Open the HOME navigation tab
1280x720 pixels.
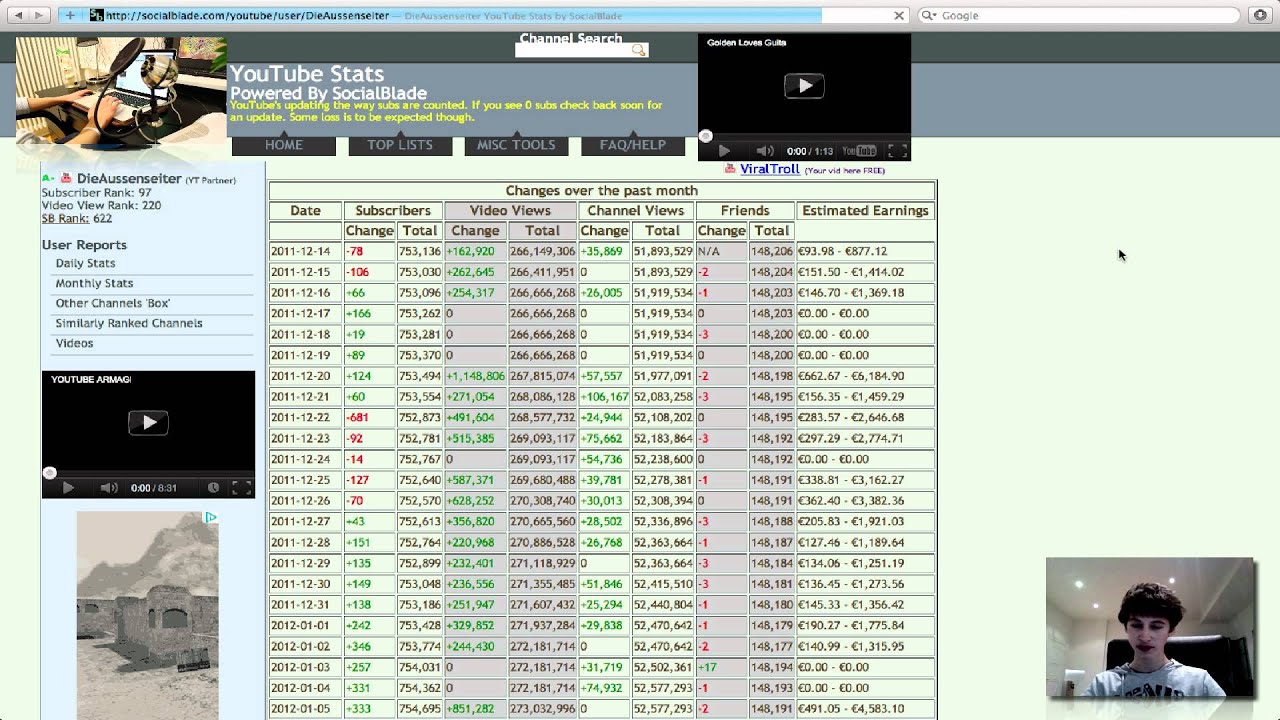tap(284, 145)
